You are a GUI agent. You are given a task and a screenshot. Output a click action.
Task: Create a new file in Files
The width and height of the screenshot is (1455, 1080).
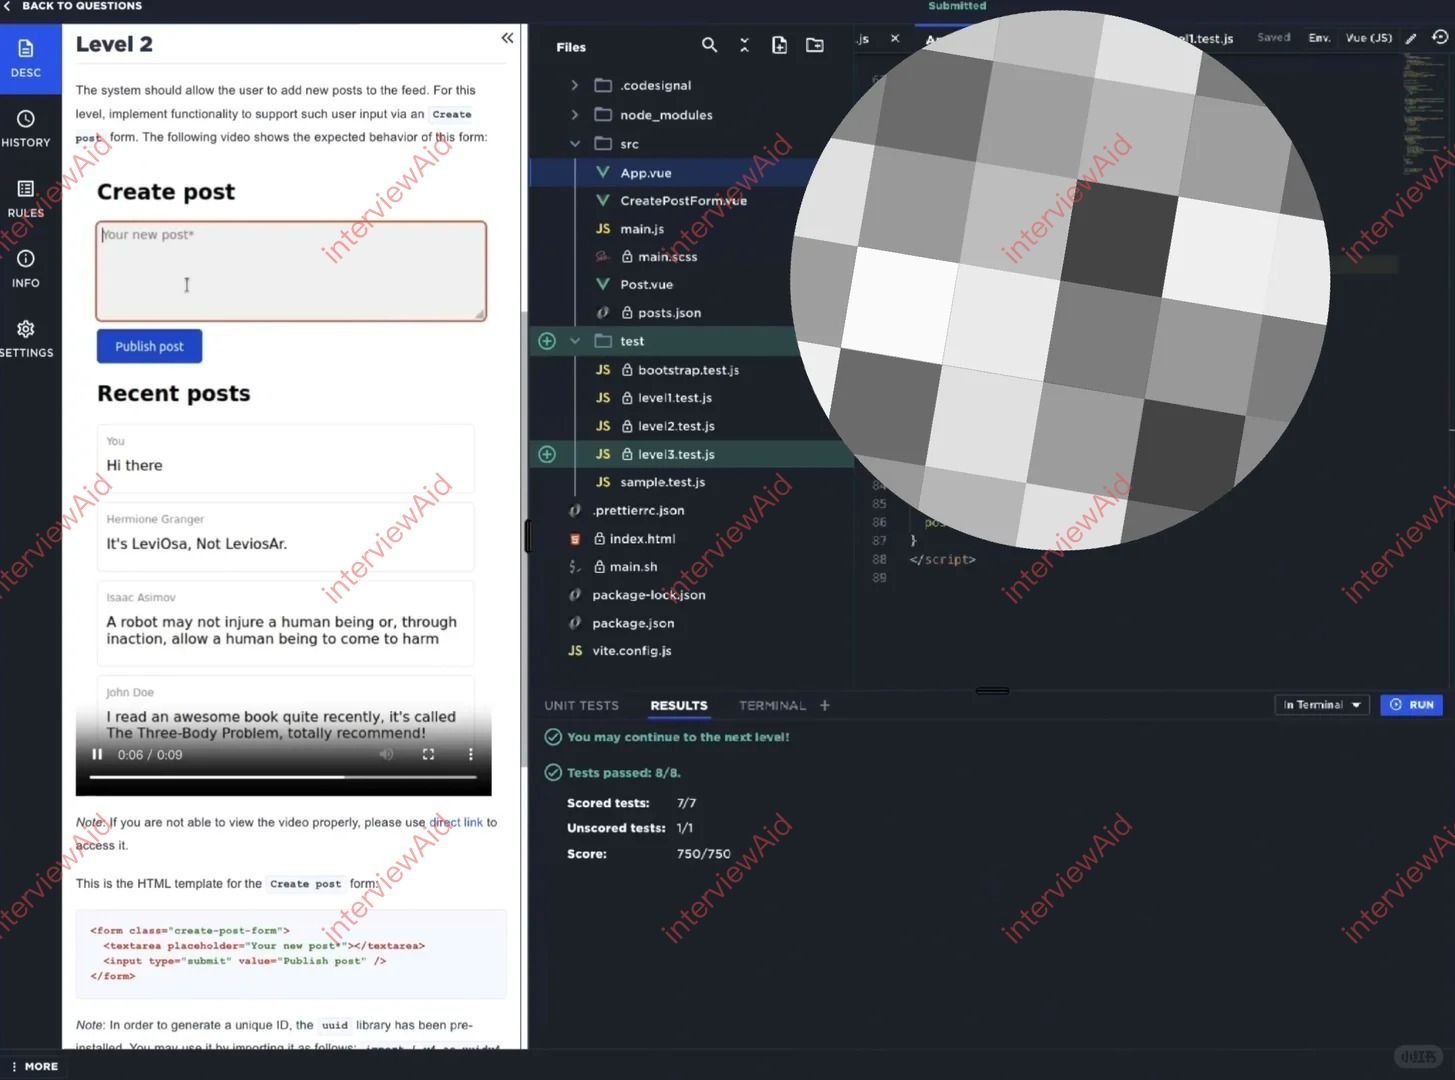point(779,45)
